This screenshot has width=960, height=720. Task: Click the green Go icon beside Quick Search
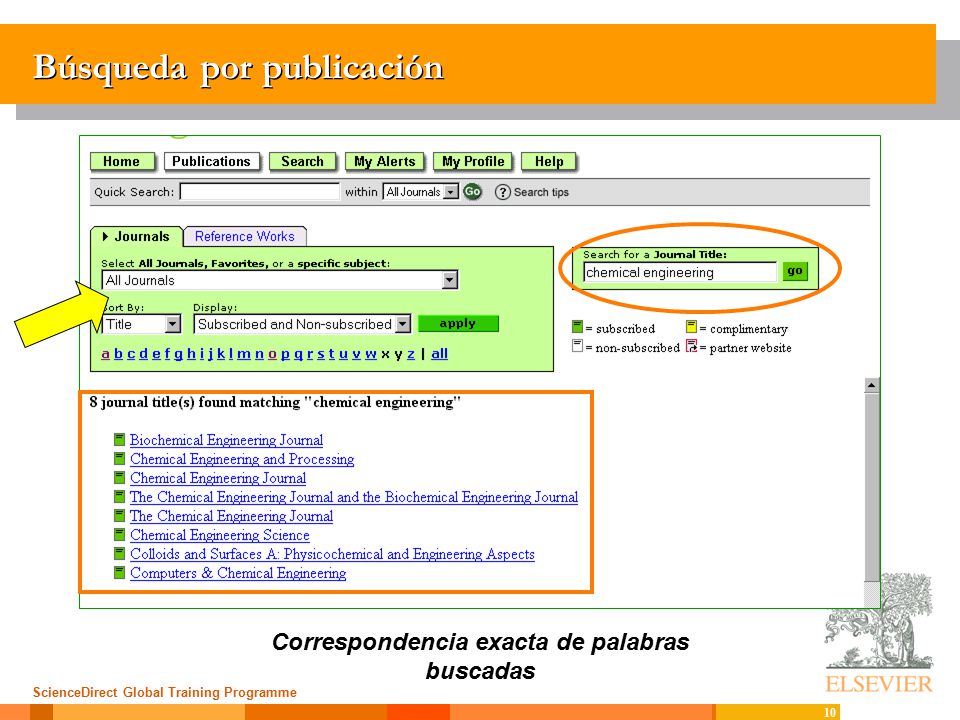pyautogui.click(x=472, y=192)
